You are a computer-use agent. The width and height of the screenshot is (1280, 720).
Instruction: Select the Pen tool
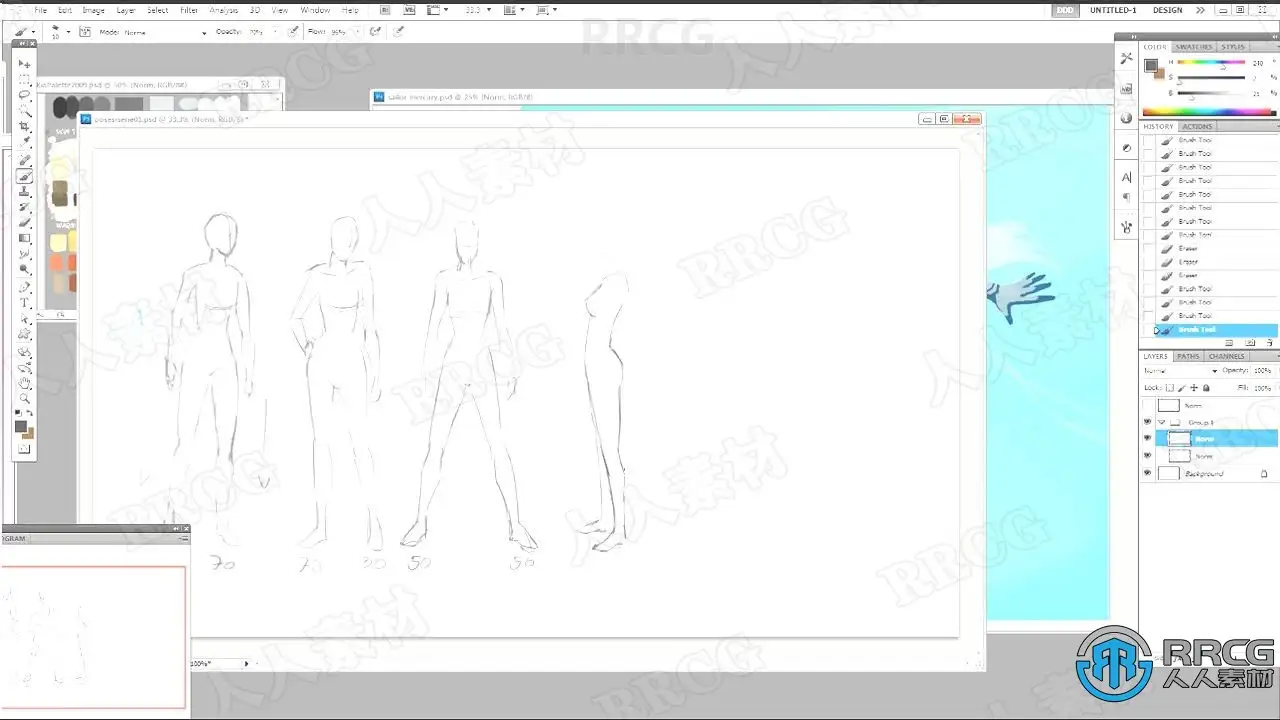(x=25, y=287)
